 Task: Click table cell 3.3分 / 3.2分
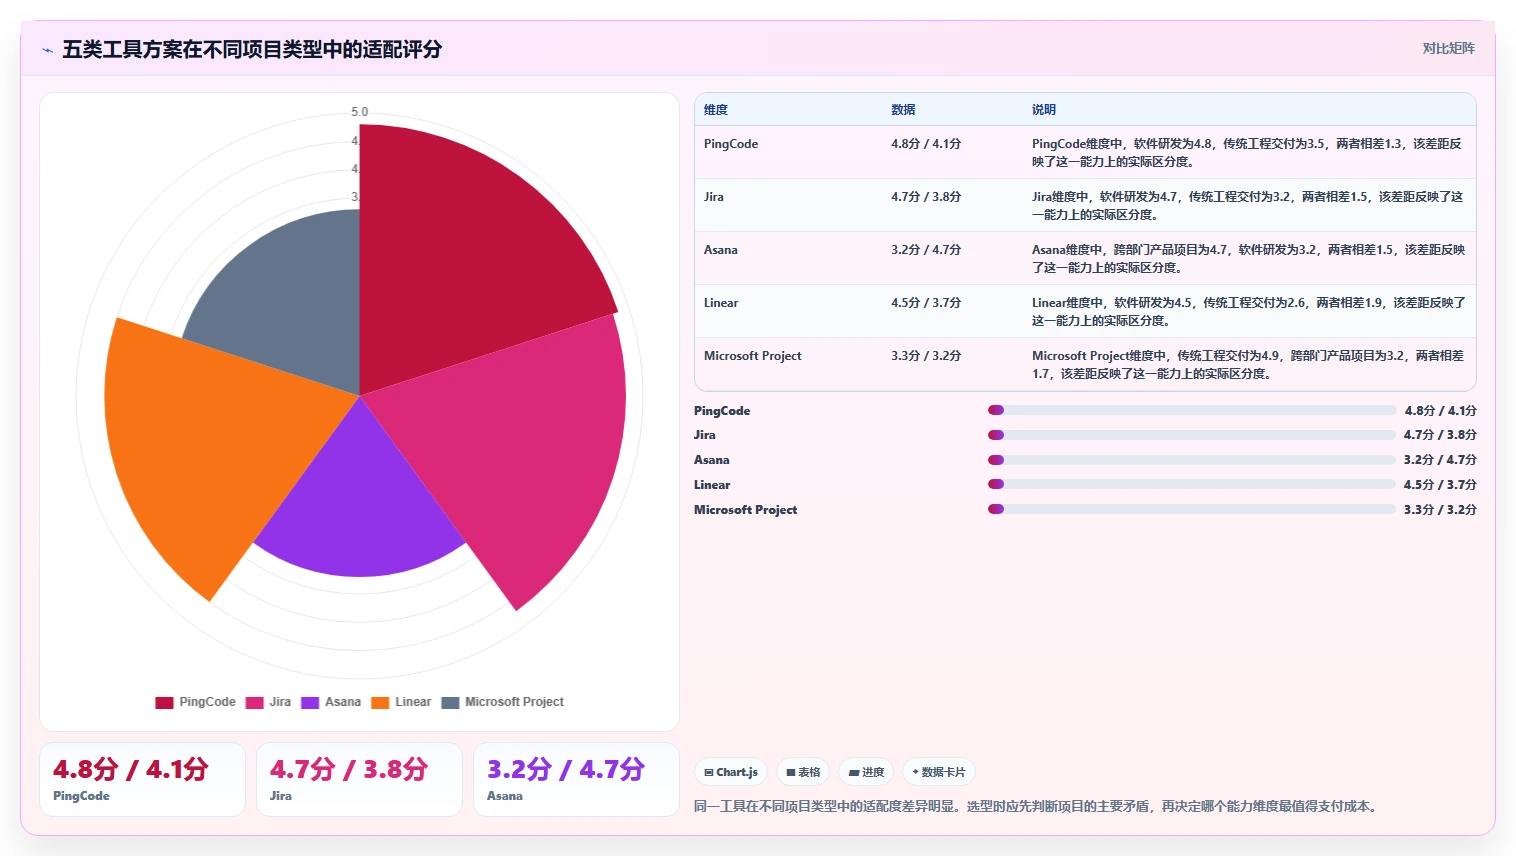point(926,356)
